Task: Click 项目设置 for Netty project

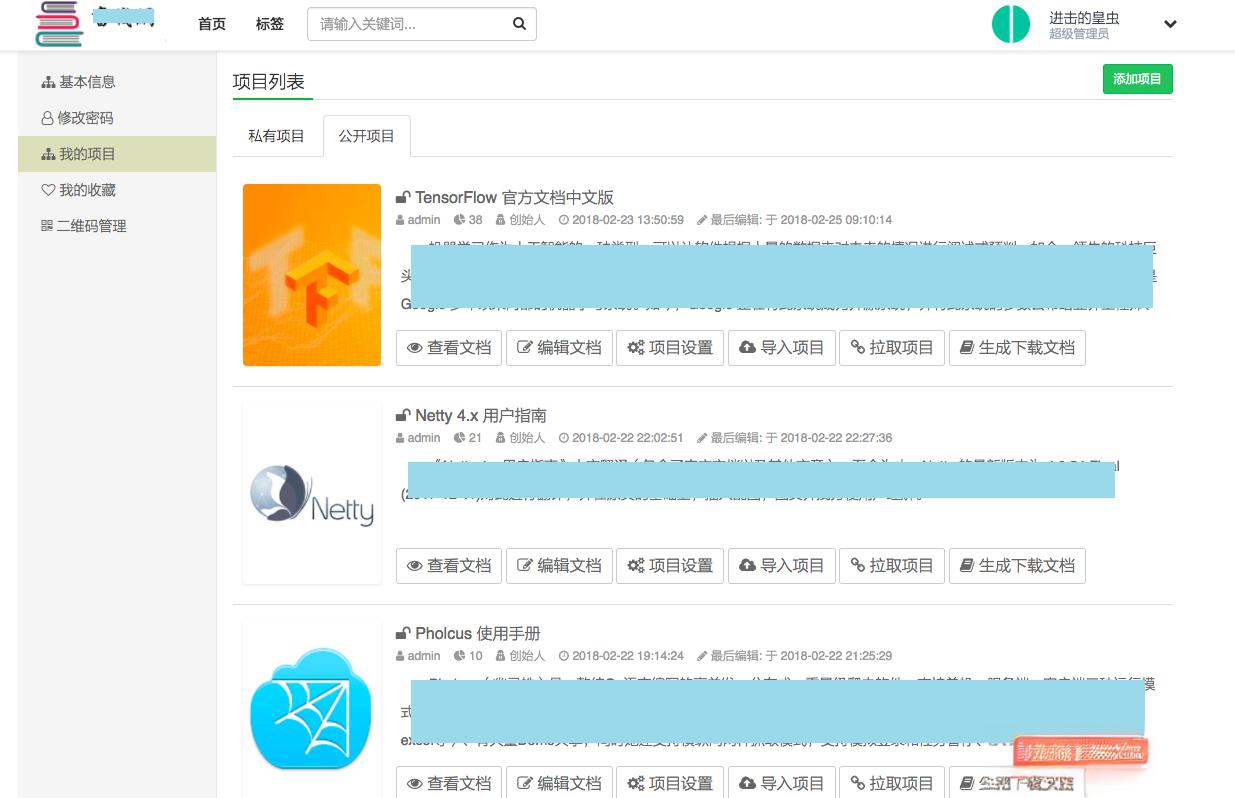Action: point(670,565)
